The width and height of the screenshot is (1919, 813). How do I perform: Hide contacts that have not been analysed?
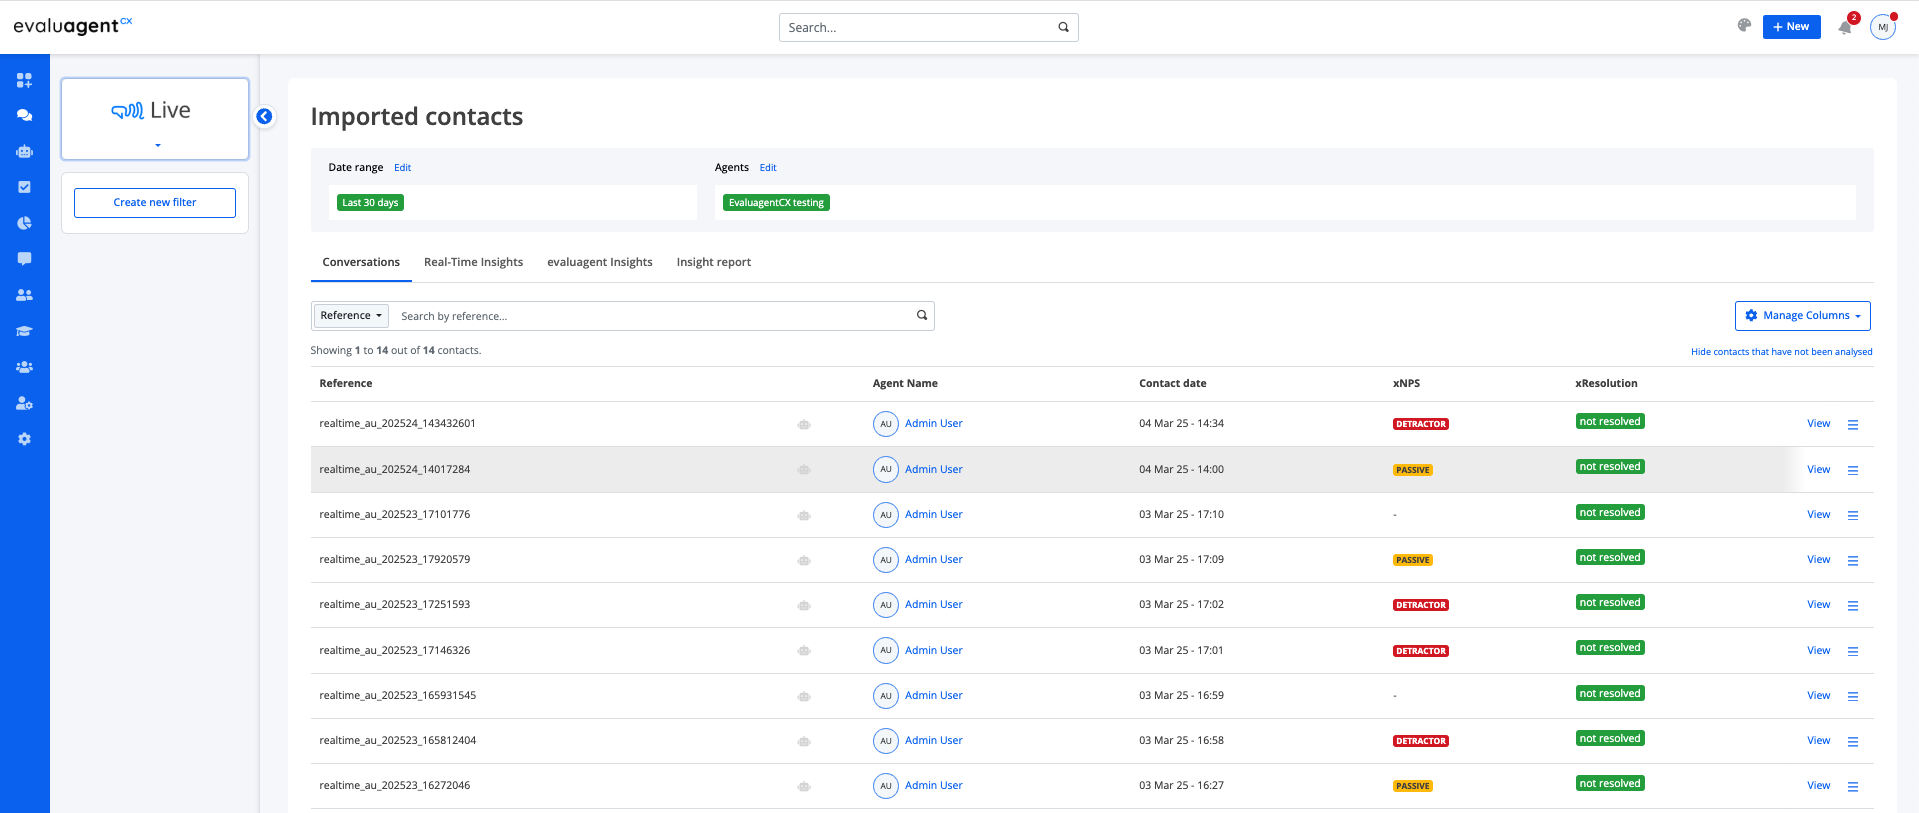point(1781,351)
